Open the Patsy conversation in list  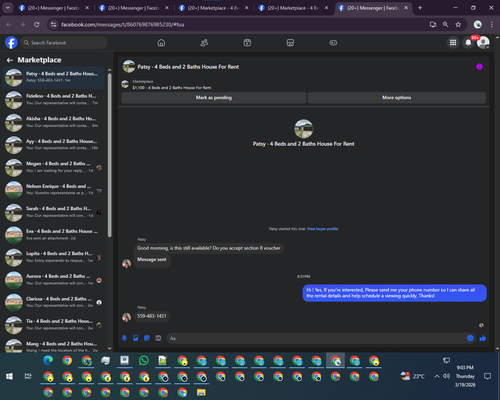[53, 77]
